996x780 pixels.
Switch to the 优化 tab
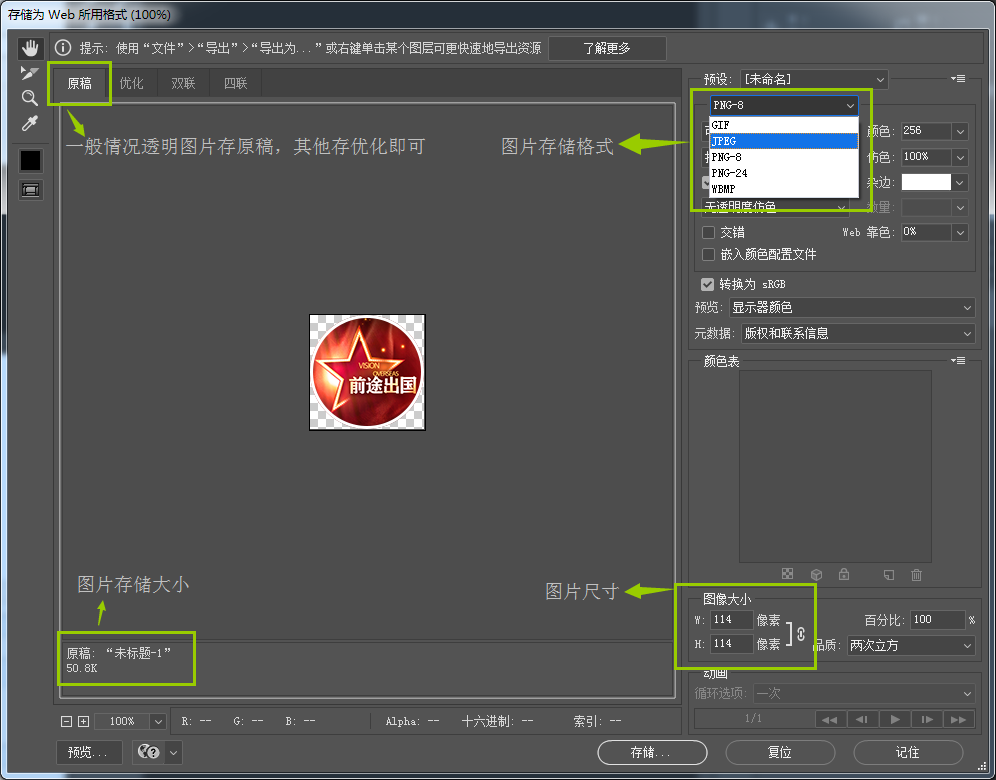point(131,83)
